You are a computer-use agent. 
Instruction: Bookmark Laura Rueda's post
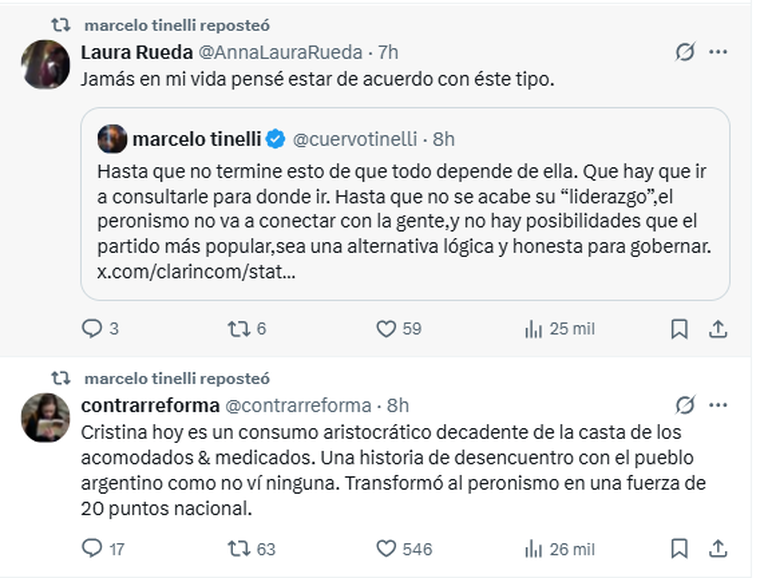(x=679, y=328)
